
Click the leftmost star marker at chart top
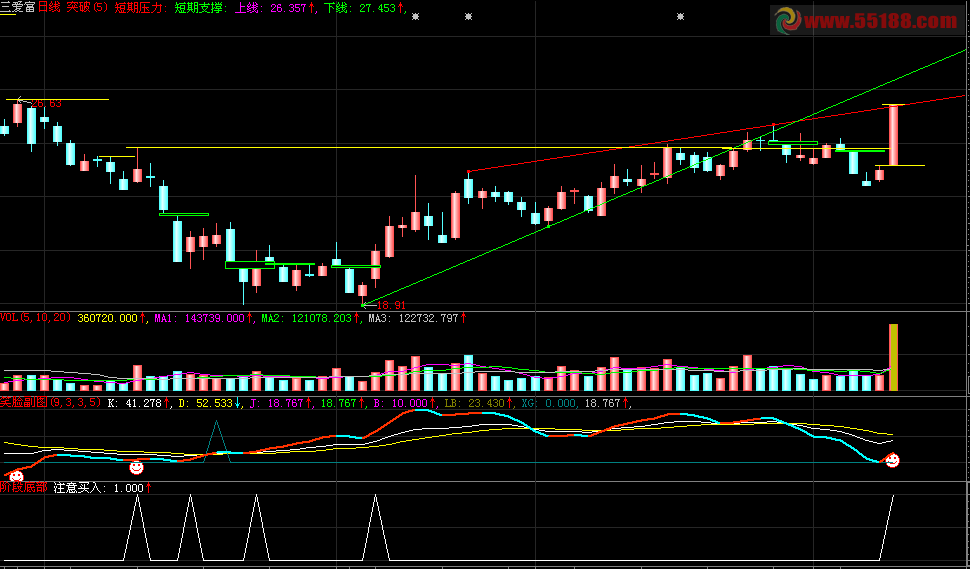415,17
